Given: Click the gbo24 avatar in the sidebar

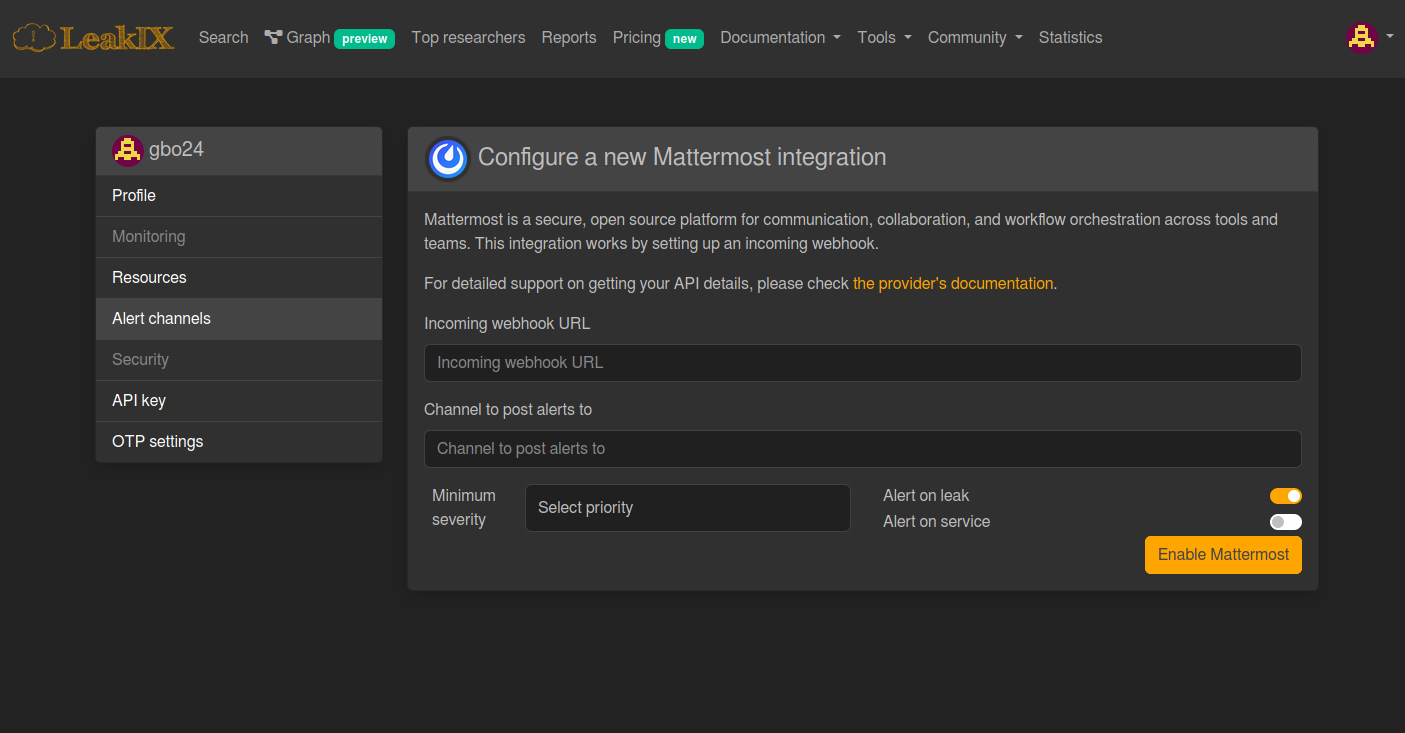Looking at the screenshot, I should click(x=128, y=150).
